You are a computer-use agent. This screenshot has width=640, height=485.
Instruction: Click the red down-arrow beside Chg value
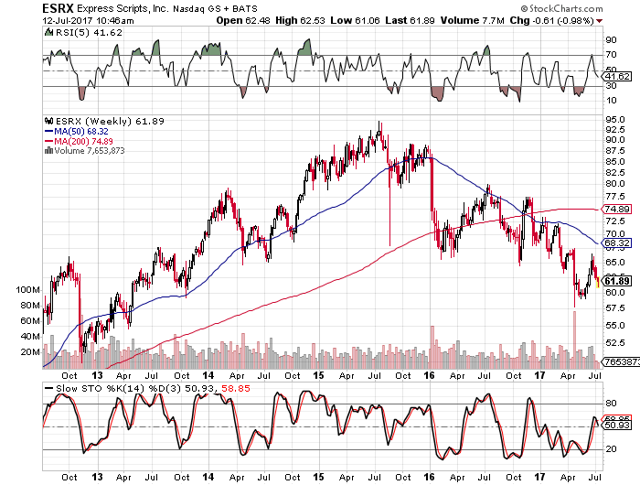pos(599,21)
